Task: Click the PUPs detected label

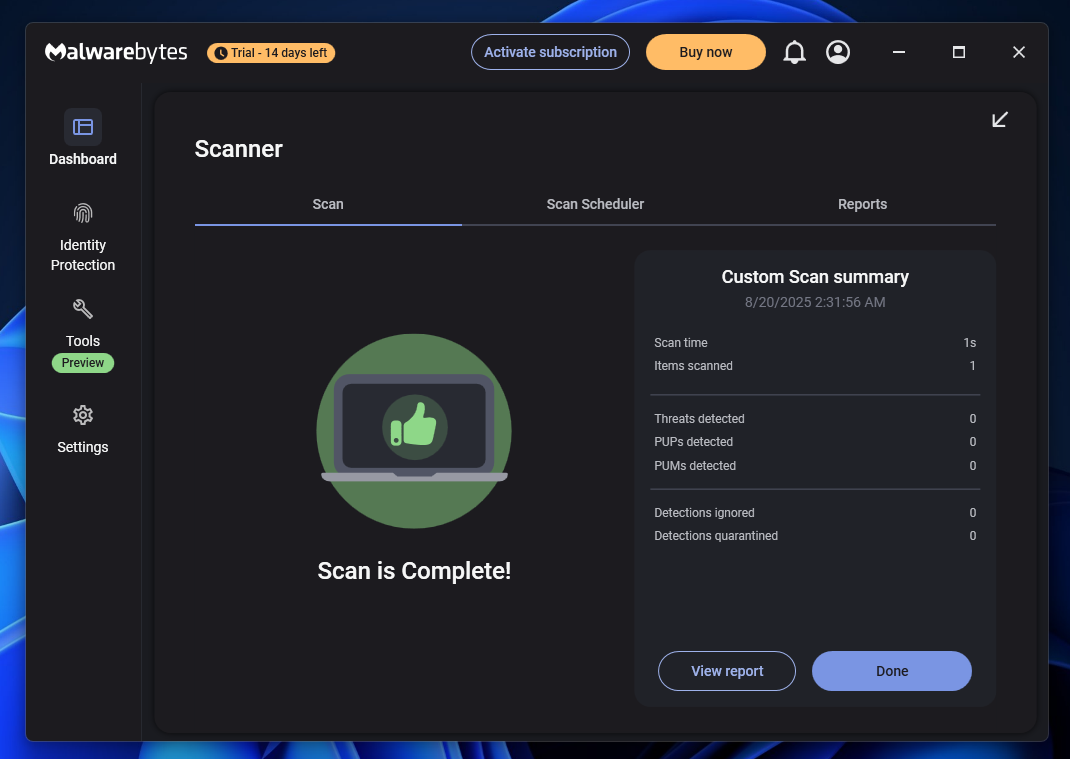Action: coord(693,442)
